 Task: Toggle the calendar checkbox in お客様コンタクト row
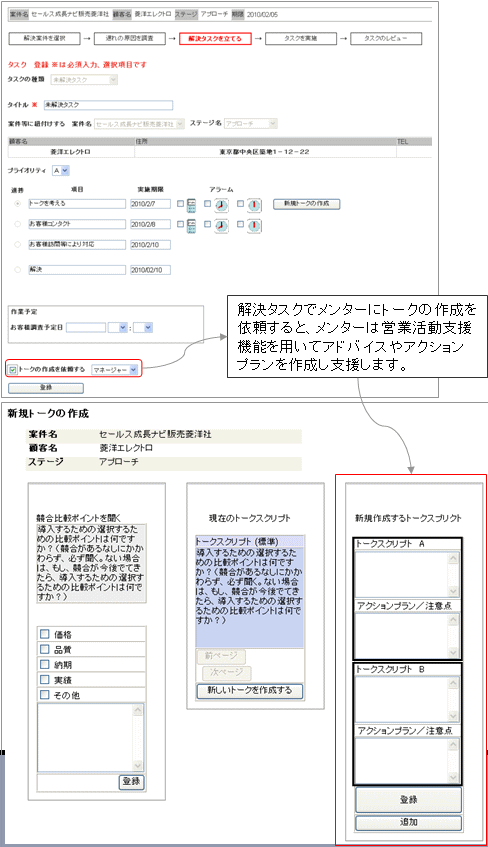pyautogui.click(x=181, y=224)
